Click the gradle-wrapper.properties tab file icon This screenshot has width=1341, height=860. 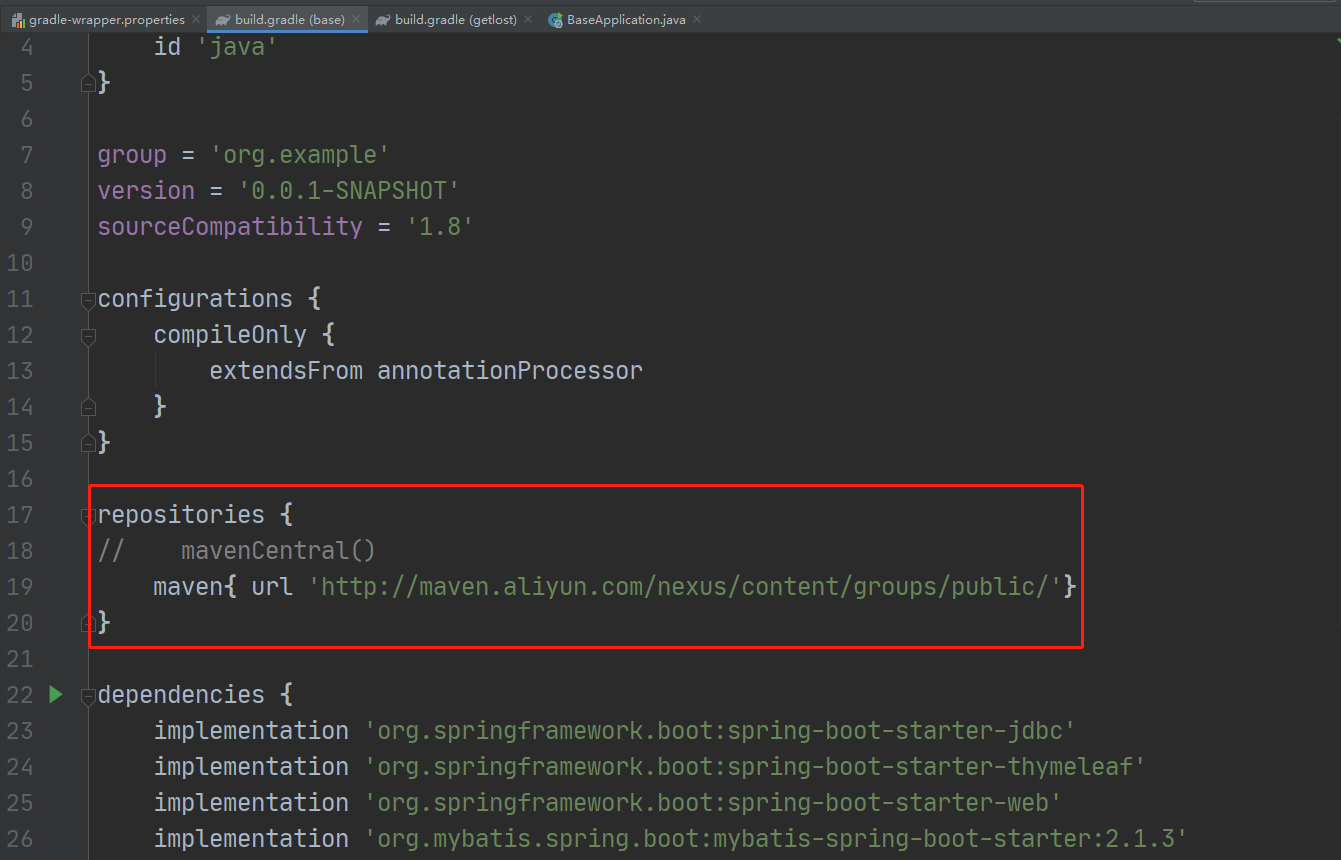tap(18, 20)
